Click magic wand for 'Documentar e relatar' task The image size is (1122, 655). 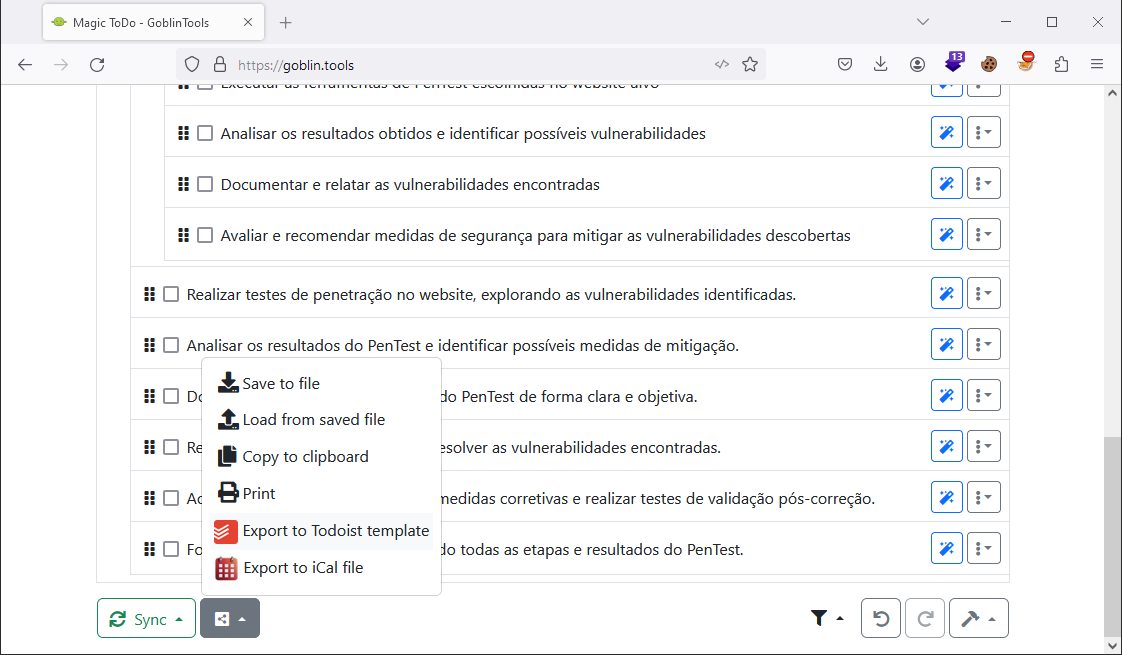pos(946,184)
